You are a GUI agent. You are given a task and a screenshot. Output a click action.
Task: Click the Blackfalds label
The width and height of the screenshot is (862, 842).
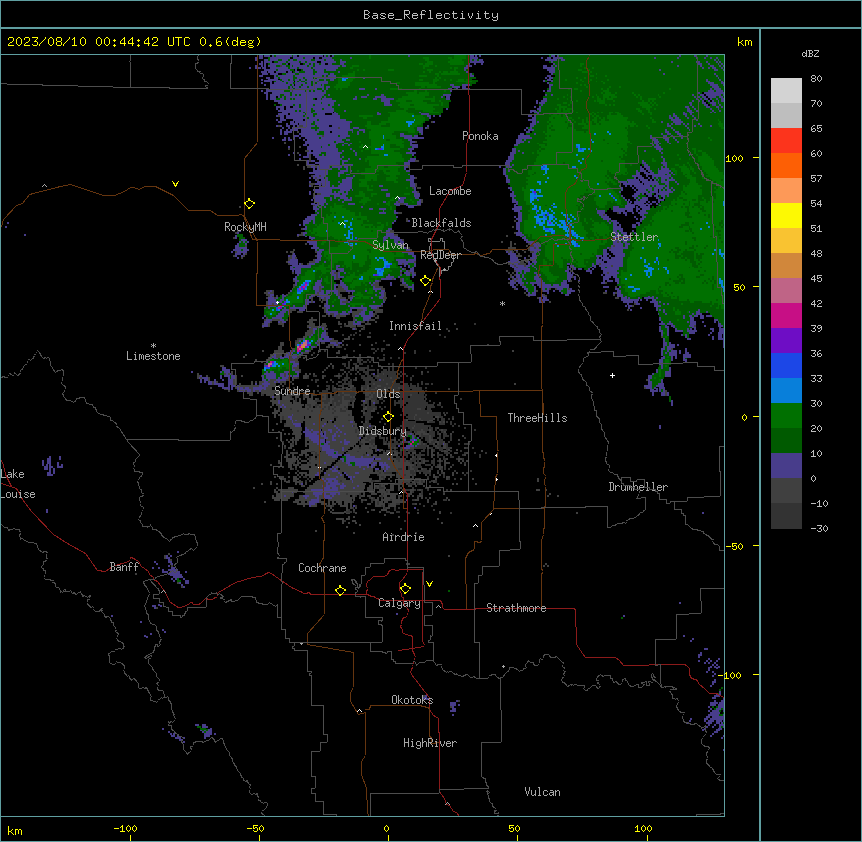point(441,223)
